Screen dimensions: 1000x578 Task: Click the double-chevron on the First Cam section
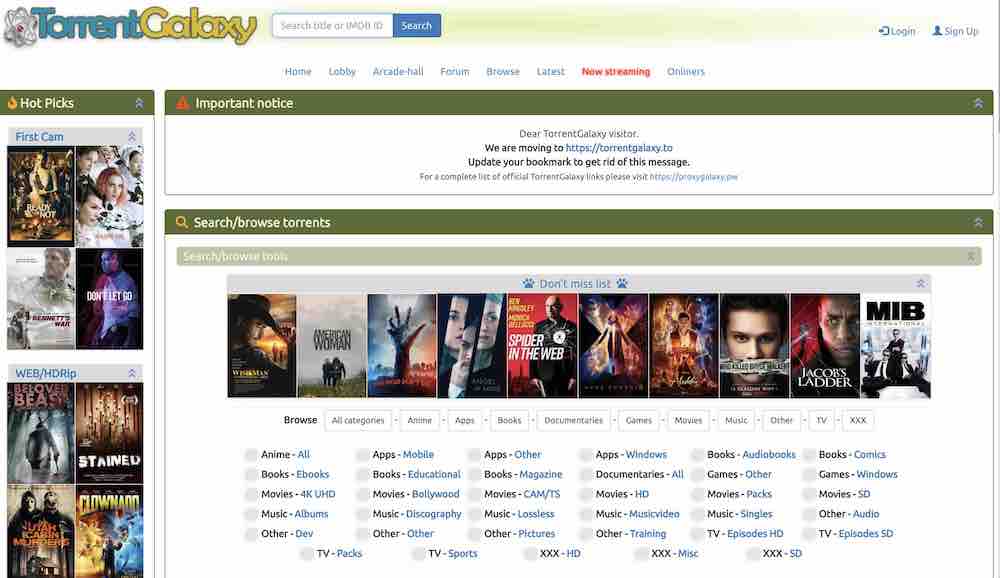tap(131, 136)
